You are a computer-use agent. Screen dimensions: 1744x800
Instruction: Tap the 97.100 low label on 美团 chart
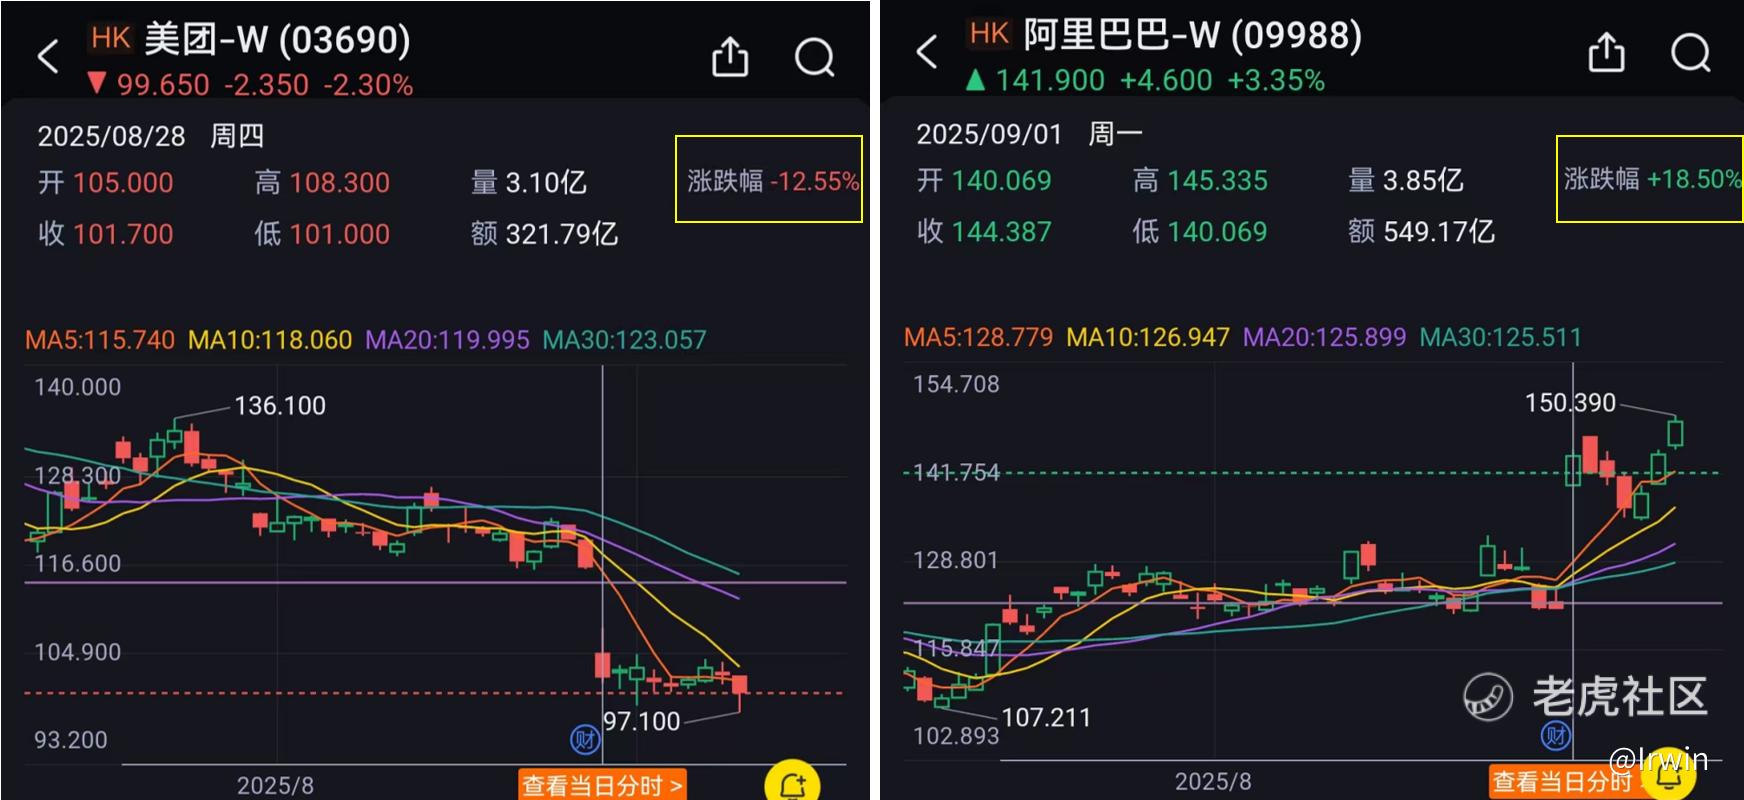[642, 722]
